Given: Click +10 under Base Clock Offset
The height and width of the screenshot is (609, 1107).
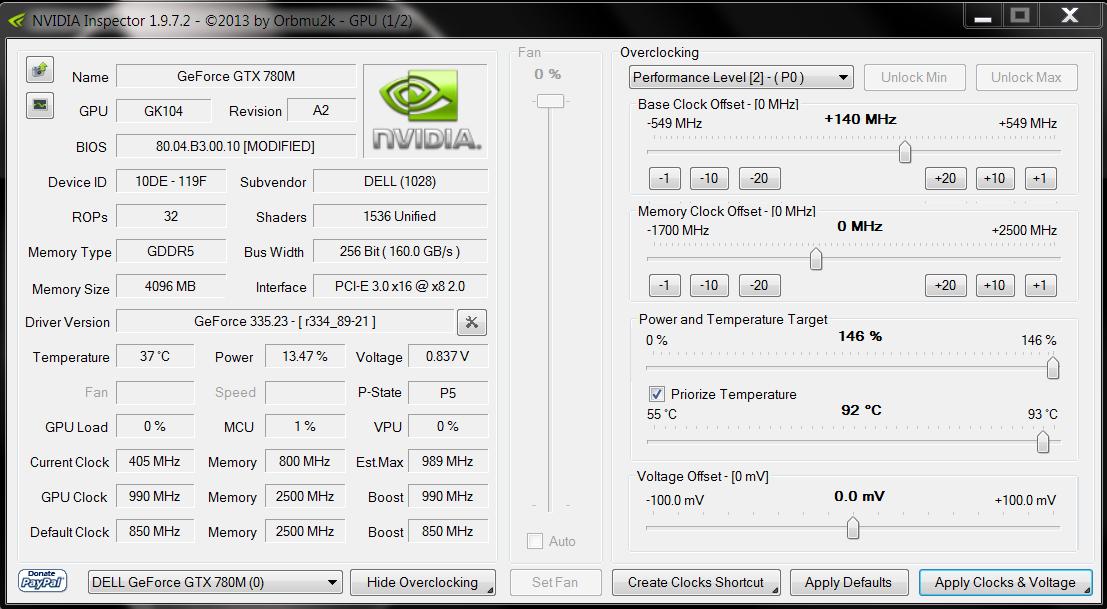Looking at the screenshot, I should point(995,179).
